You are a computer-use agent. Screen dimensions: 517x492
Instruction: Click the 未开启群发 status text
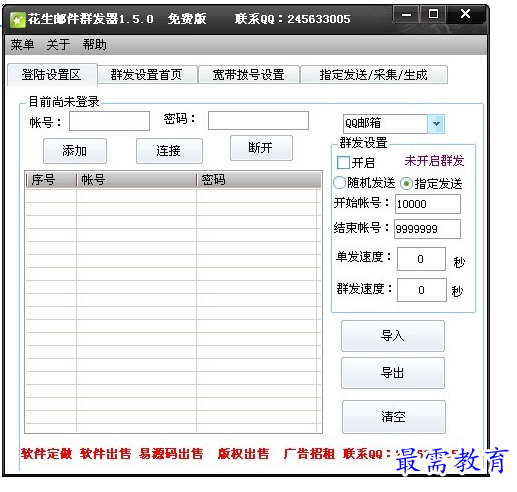coord(434,161)
